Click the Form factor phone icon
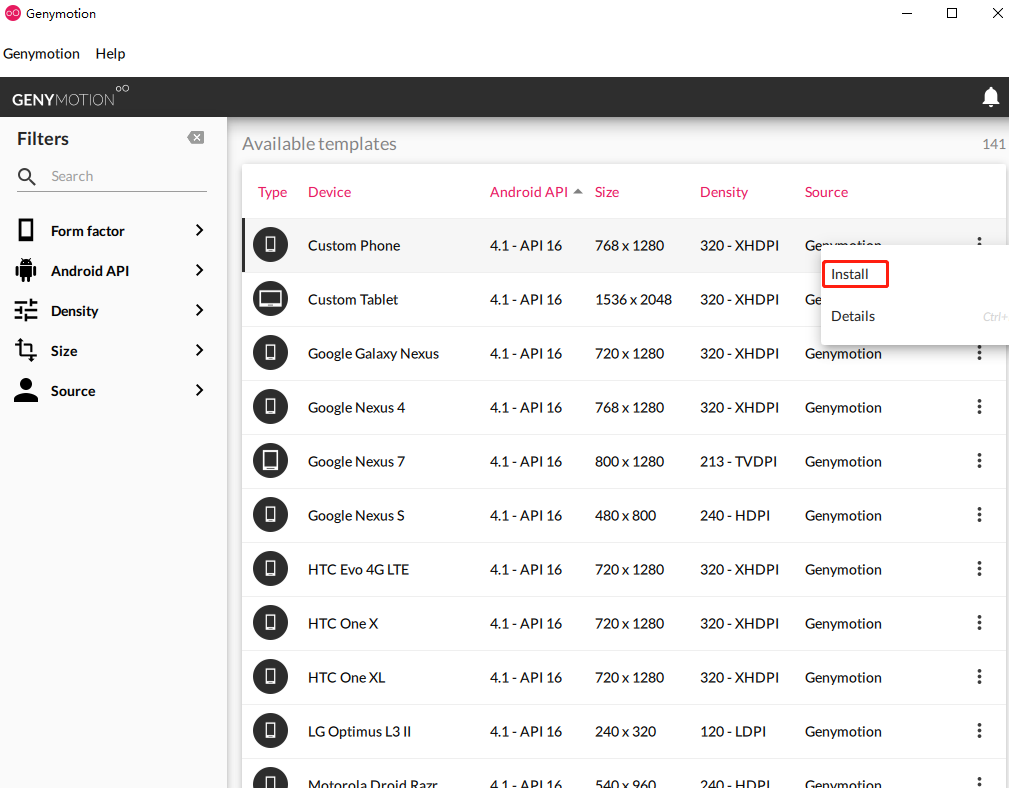The width and height of the screenshot is (1009, 788). 26,230
